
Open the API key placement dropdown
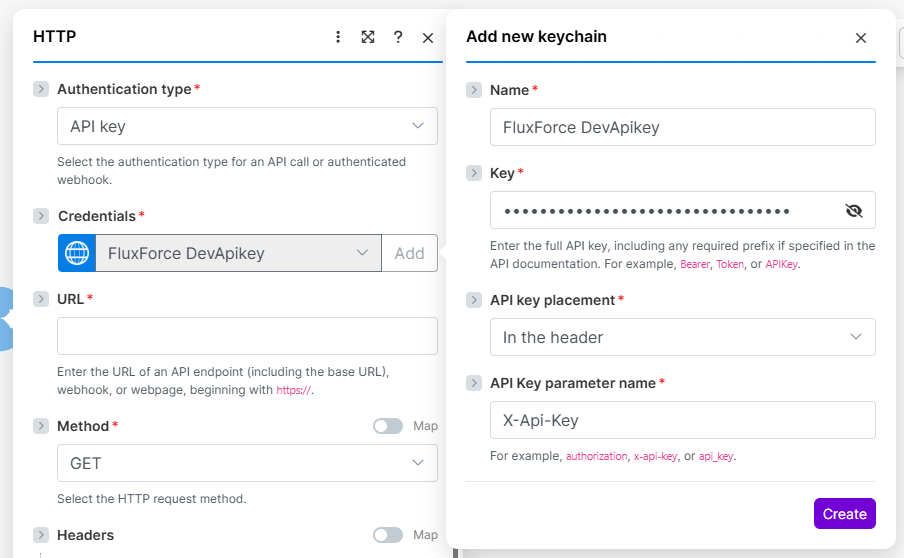(x=682, y=337)
